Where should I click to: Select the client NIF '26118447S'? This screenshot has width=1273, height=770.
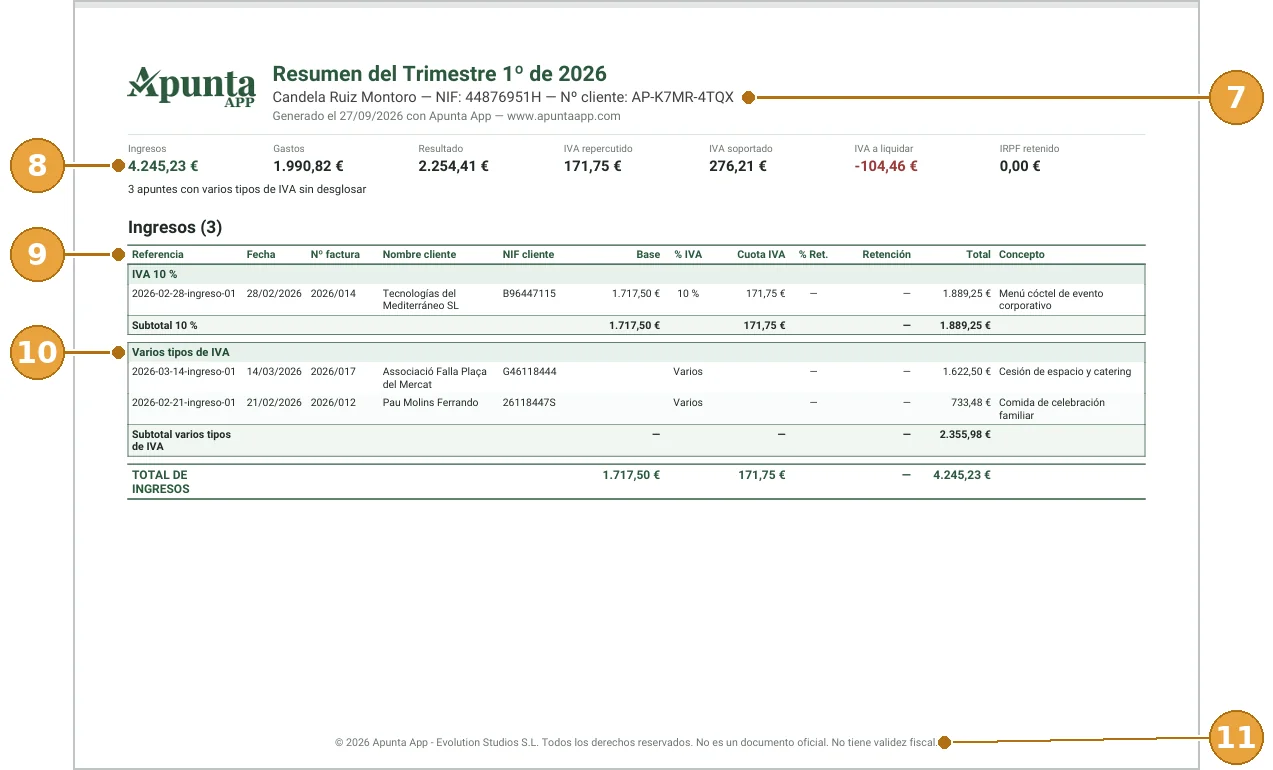coord(529,403)
